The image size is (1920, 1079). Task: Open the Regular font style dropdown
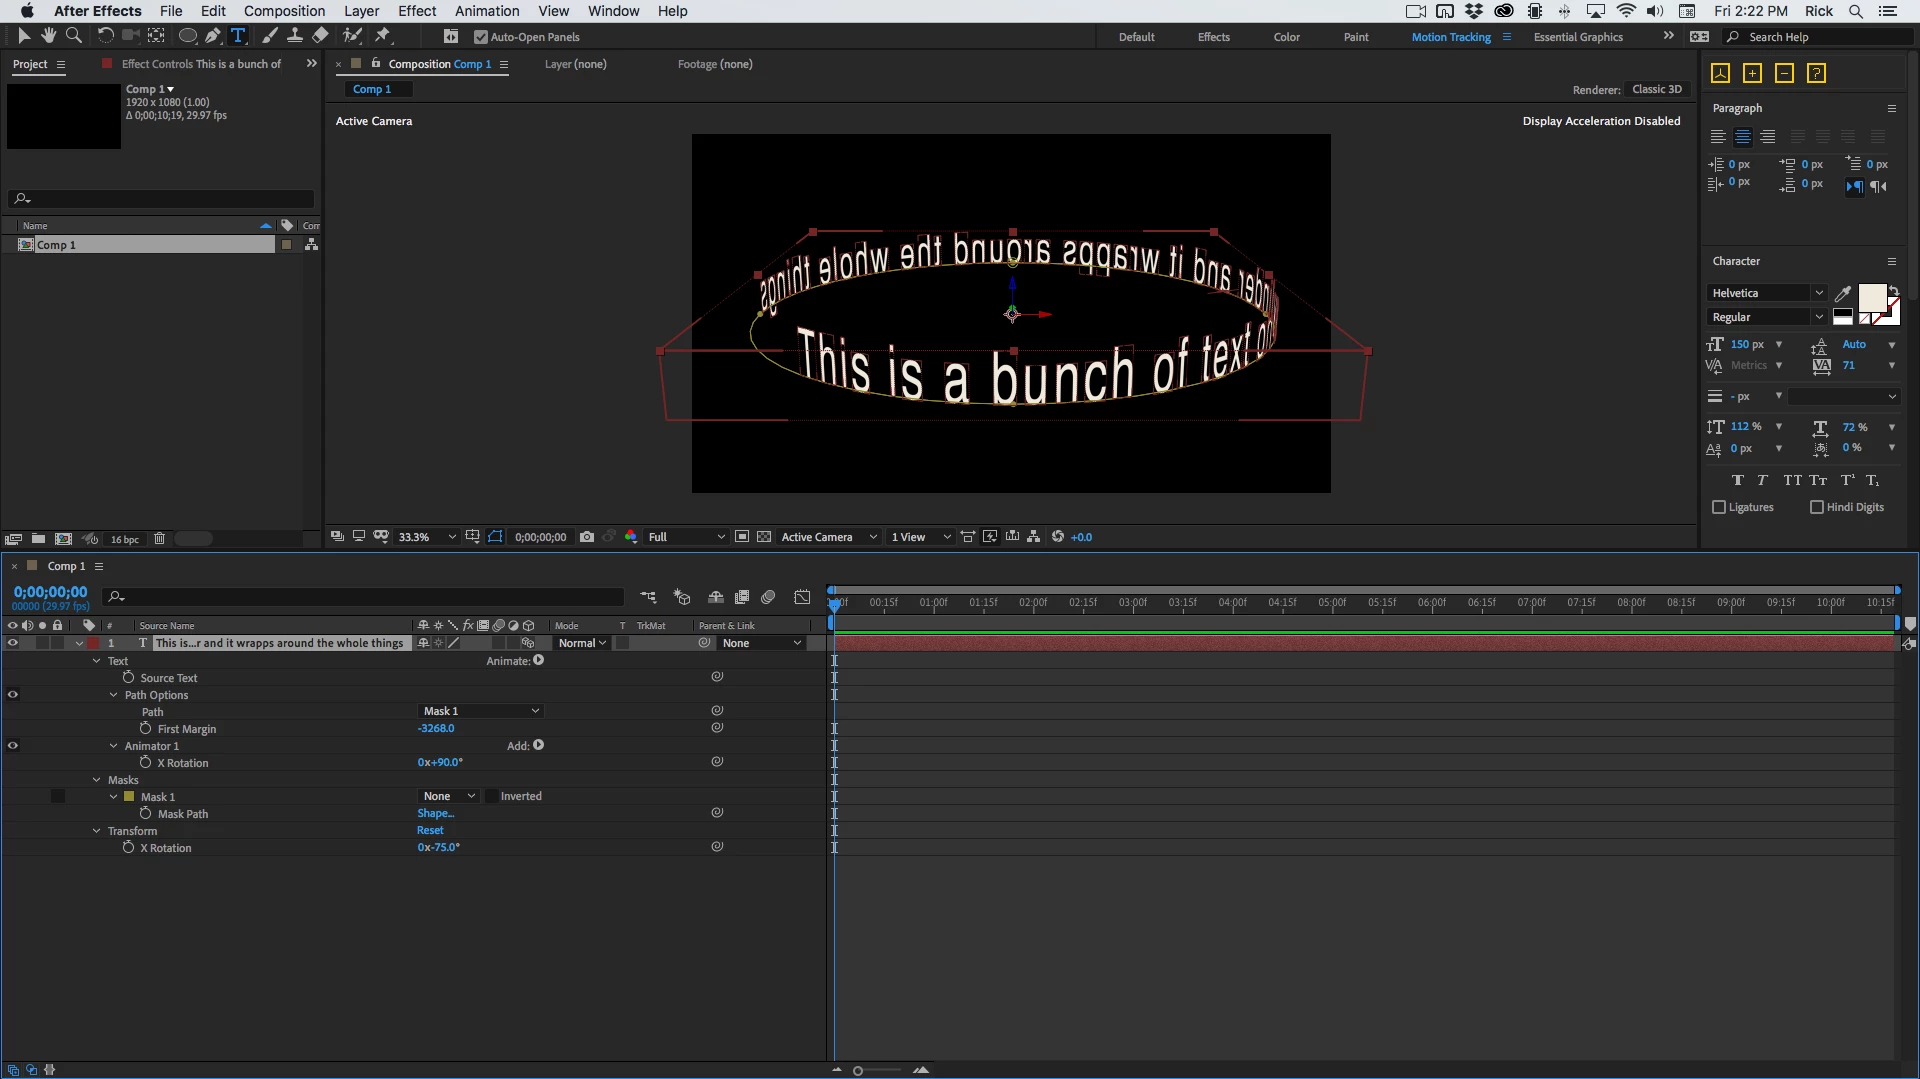tap(1768, 317)
